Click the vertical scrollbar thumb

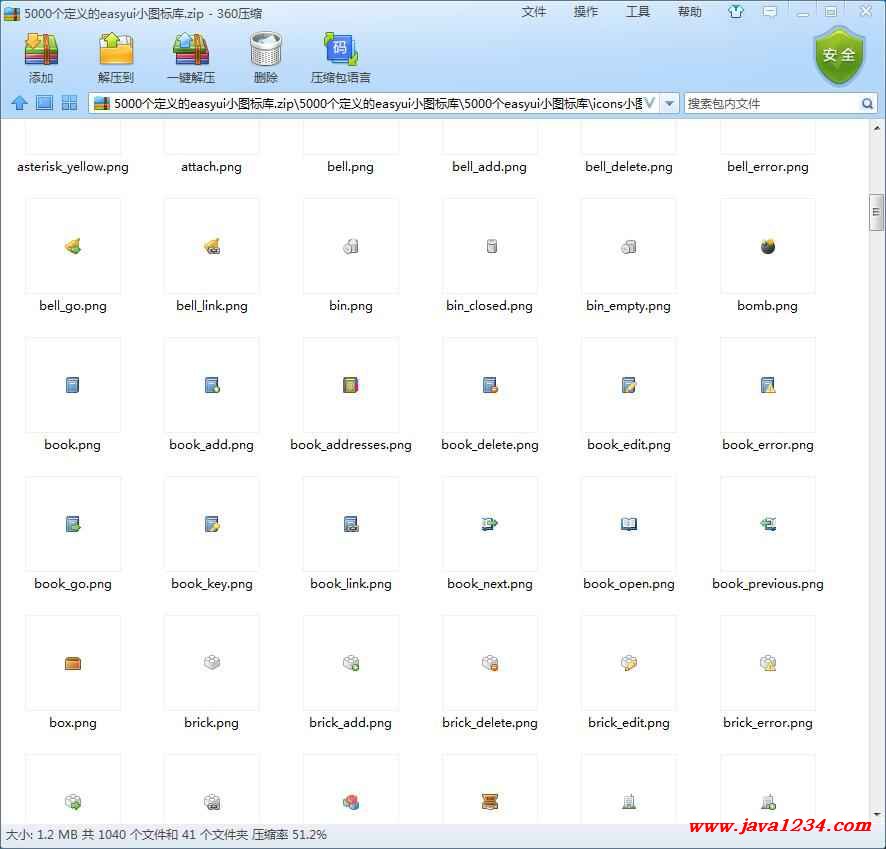[x=876, y=212]
